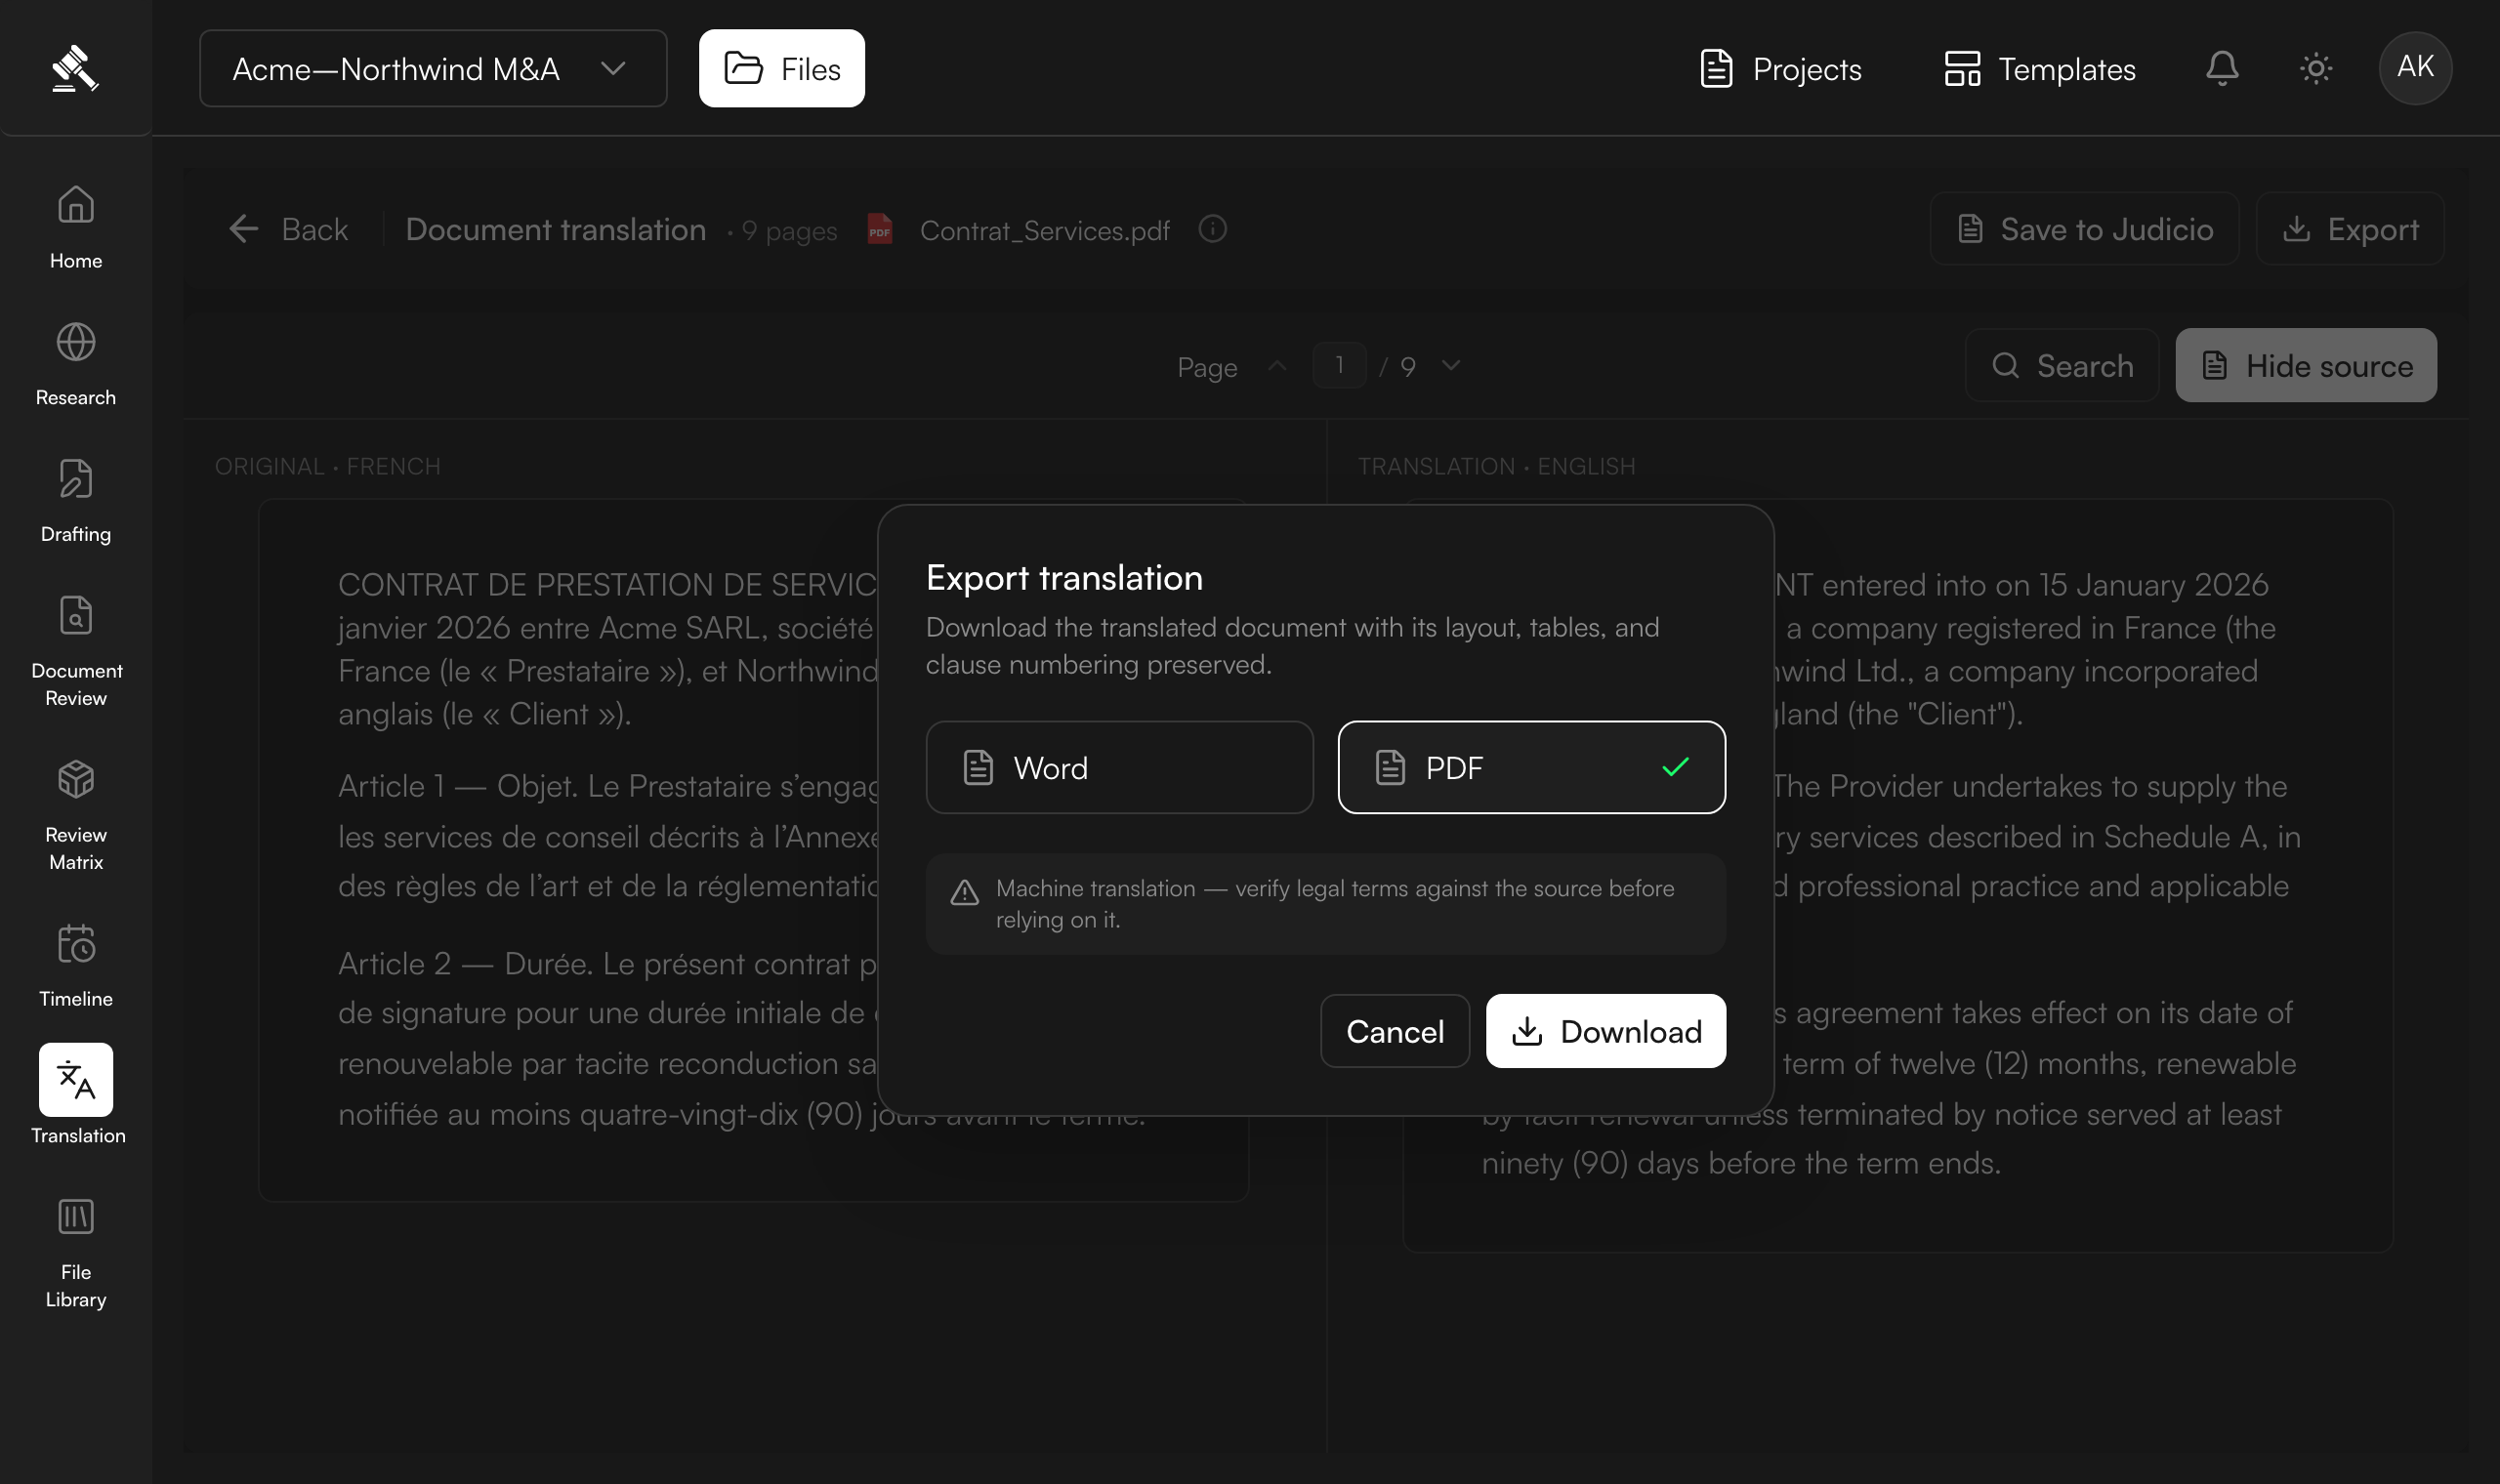Open notifications bell icon
The width and height of the screenshot is (2500, 1484).
tap(2222, 68)
